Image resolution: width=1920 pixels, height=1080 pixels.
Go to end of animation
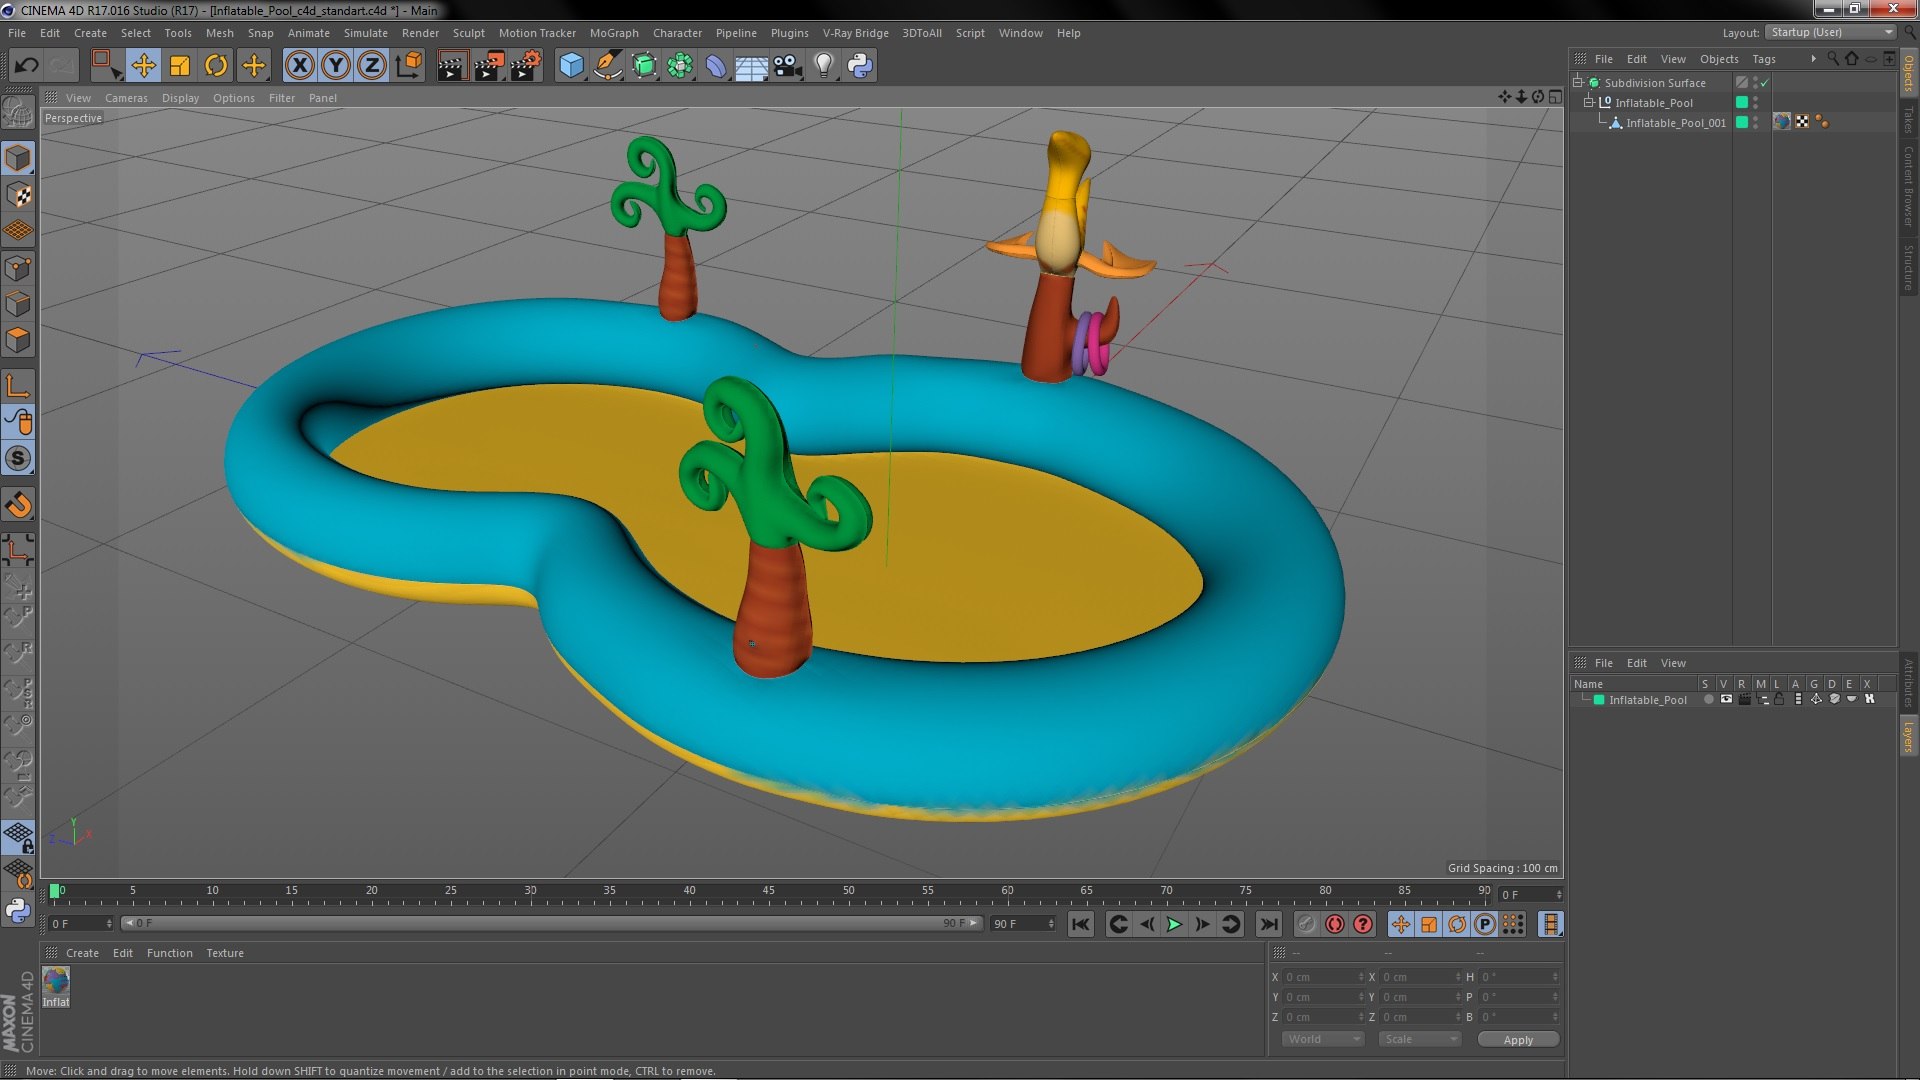coord(1269,924)
